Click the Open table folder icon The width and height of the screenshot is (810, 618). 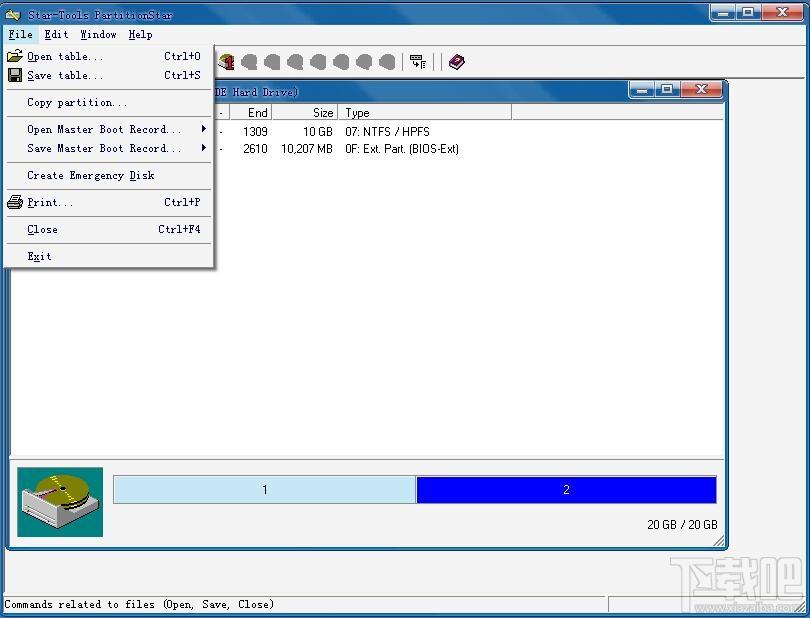point(15,56)
